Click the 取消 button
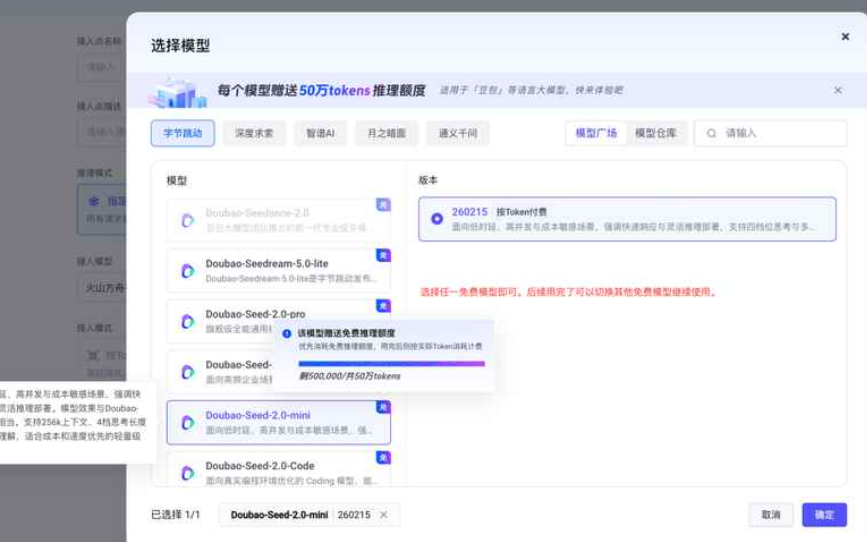The image size is (867, 542). [771, 515]
